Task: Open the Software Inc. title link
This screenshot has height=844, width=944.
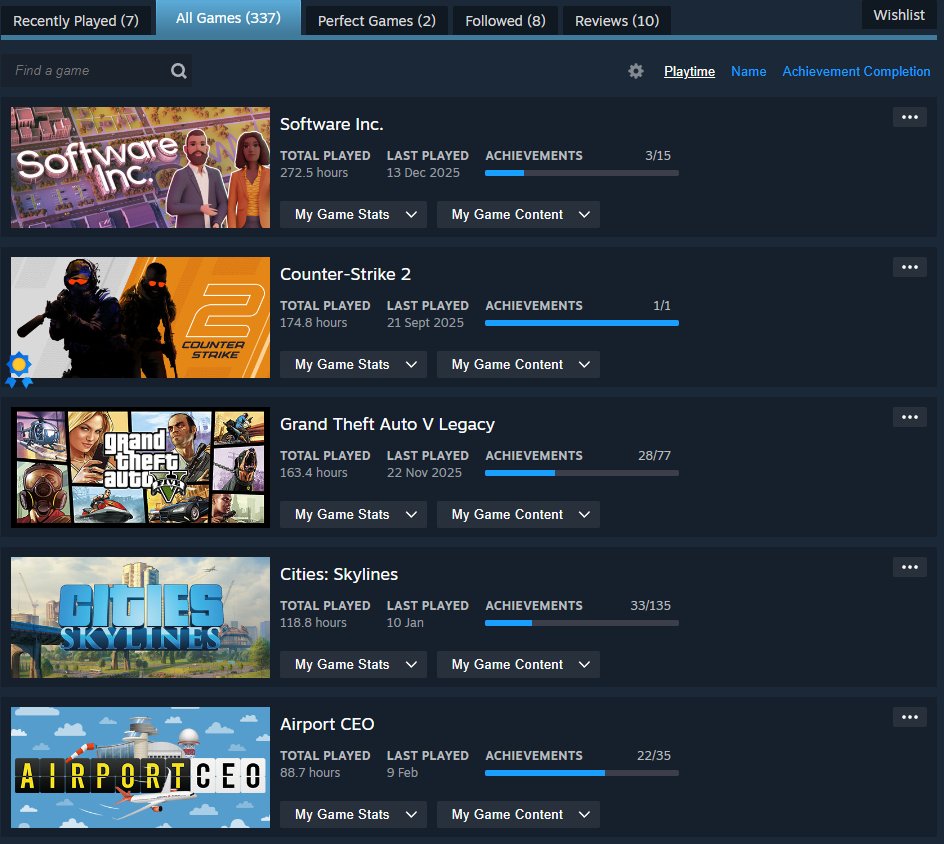Action: pyautogui.click(x=332, y=124)
